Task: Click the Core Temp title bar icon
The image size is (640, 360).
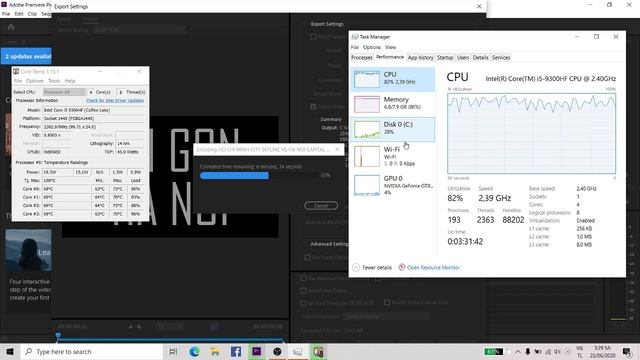Action: point(16,71)
